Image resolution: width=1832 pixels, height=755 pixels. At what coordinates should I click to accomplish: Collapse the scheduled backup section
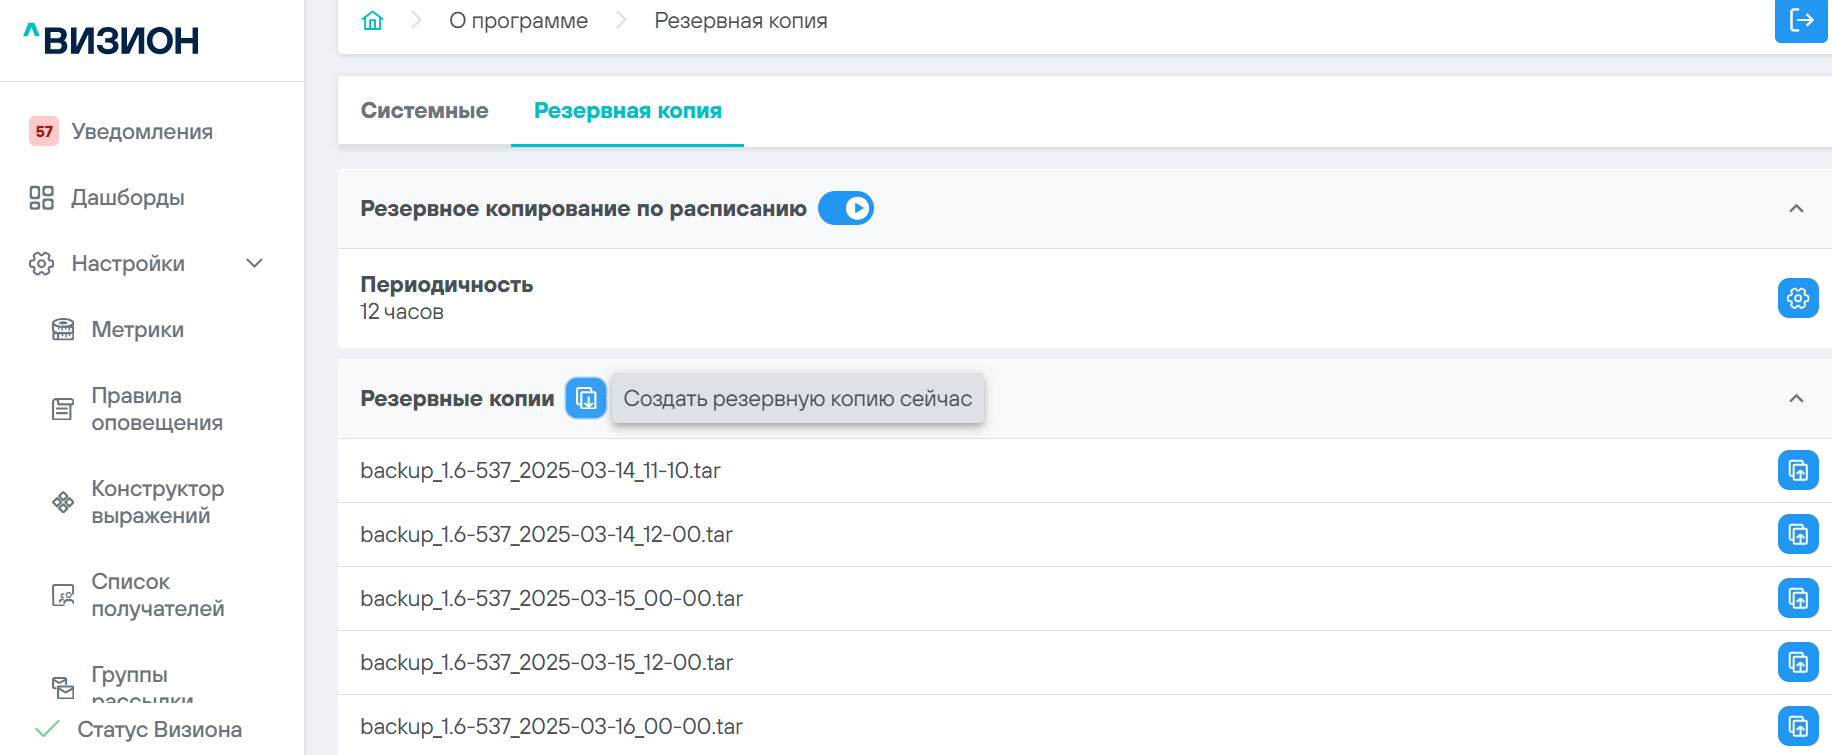(1796, 209)
